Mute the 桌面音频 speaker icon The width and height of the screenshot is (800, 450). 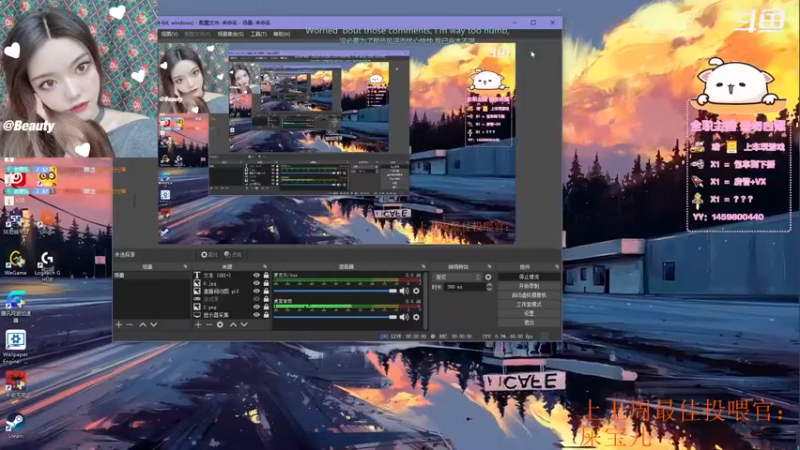coord(404,317)
